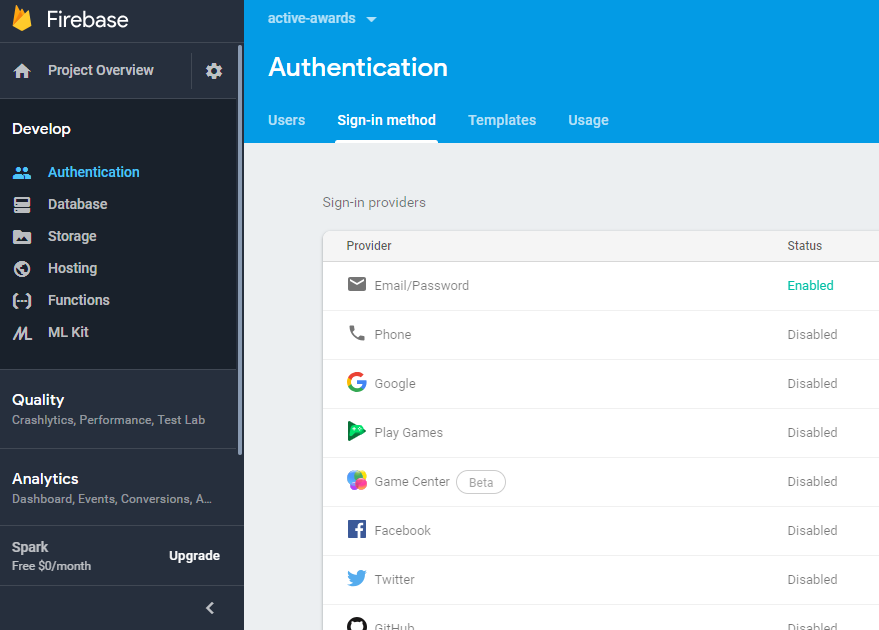The height and width of the screenshot is (630, 879).
Task: Open ML Kit via its icon
Action: (22, 333)
